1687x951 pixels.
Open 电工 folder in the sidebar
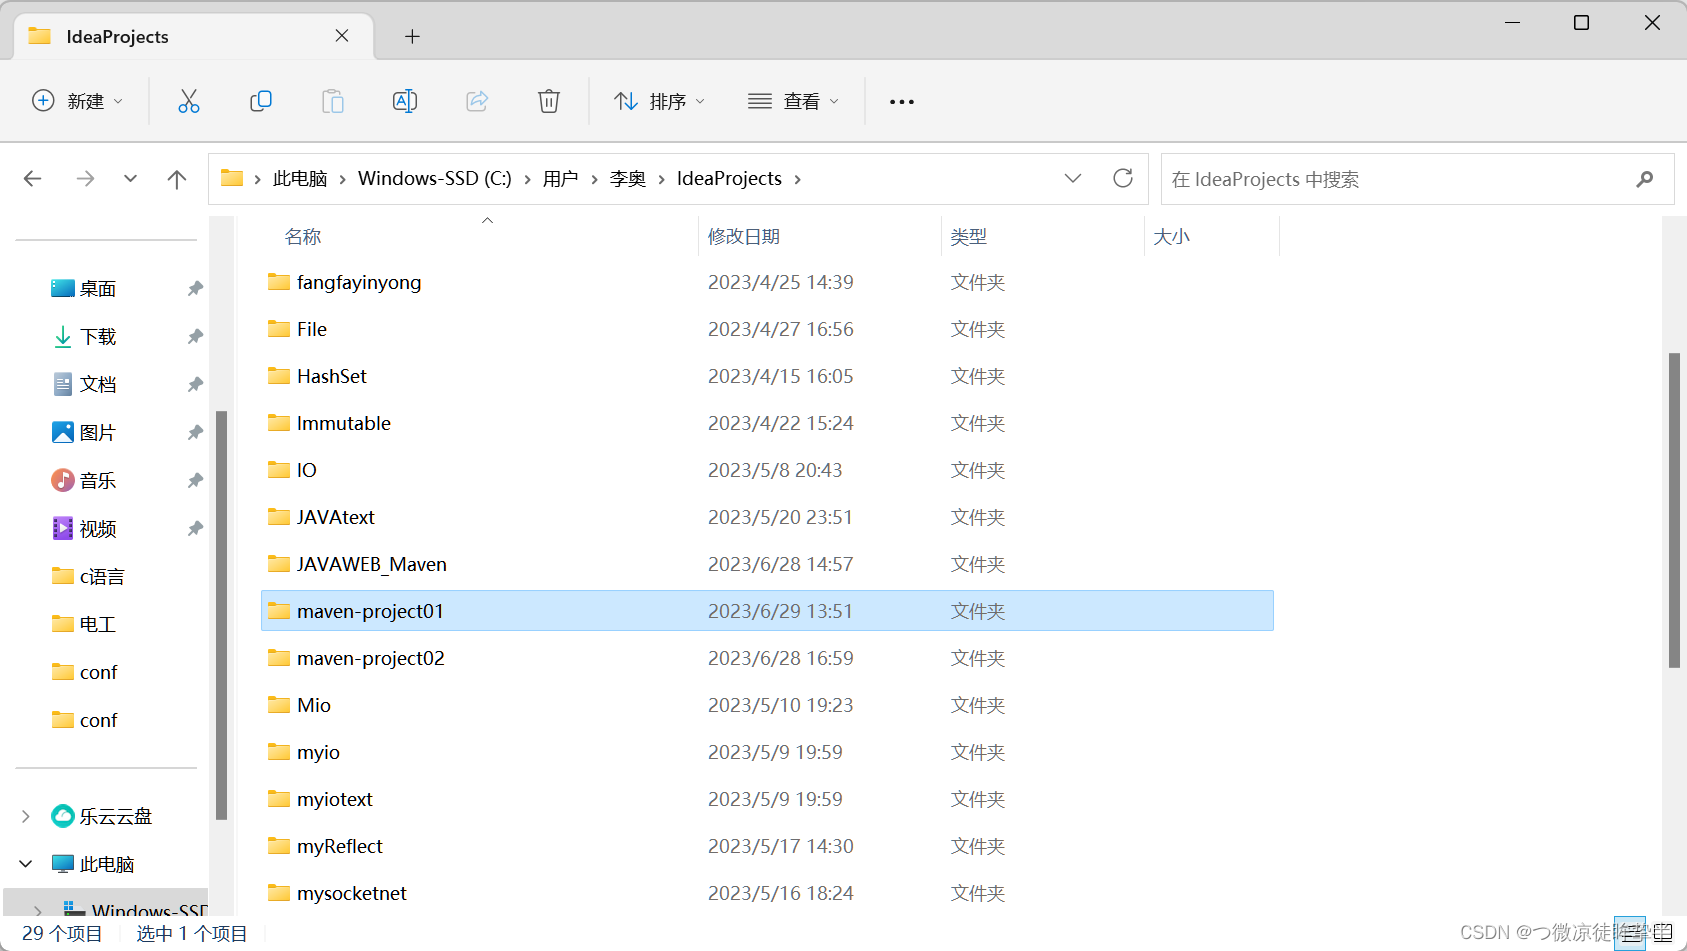coord(84,625)
